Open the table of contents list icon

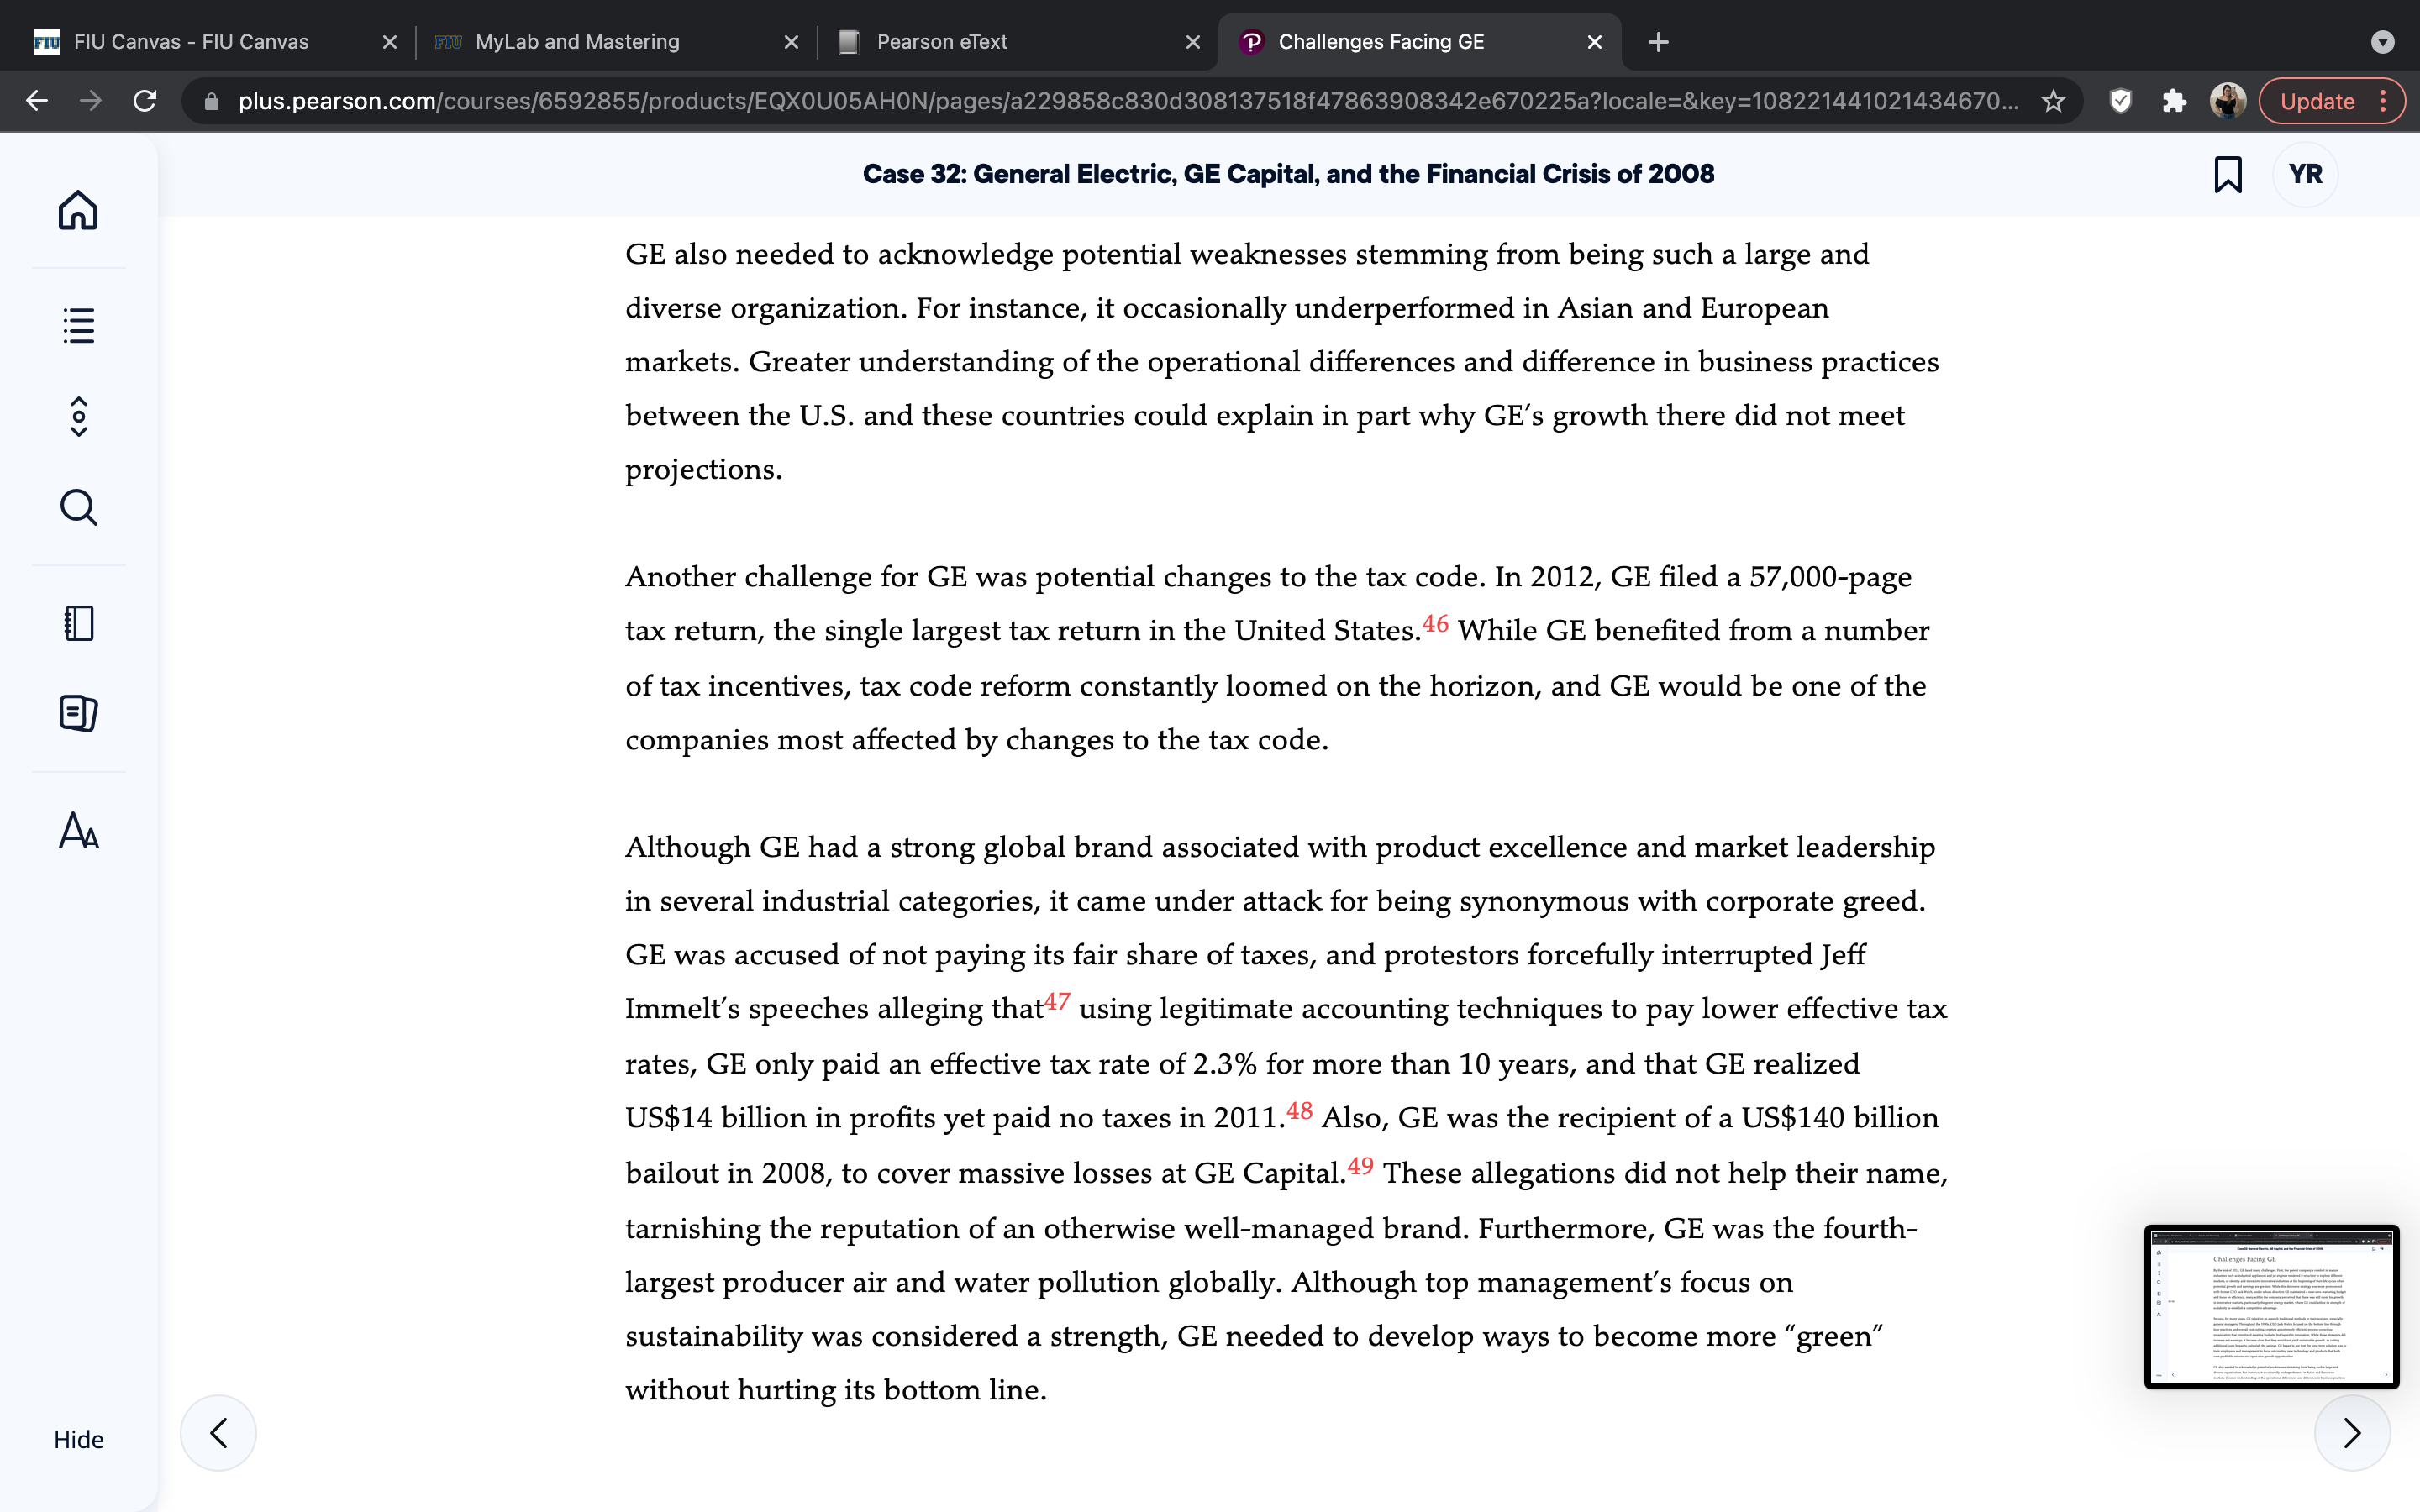pos(78,325)
